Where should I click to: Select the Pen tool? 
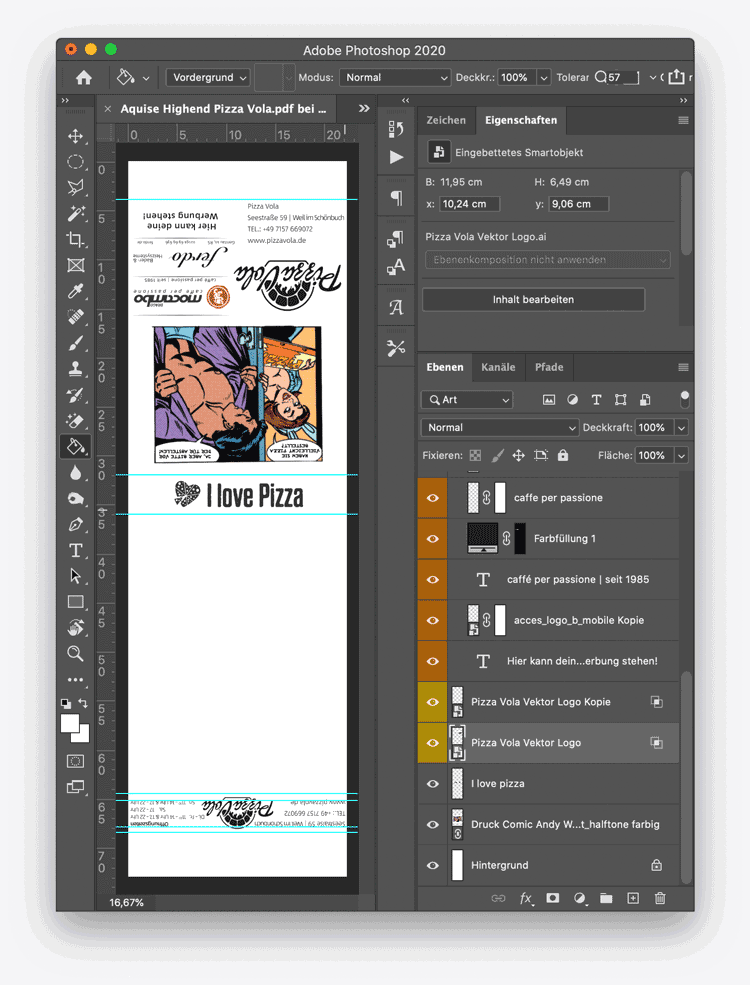coord(75,525)
